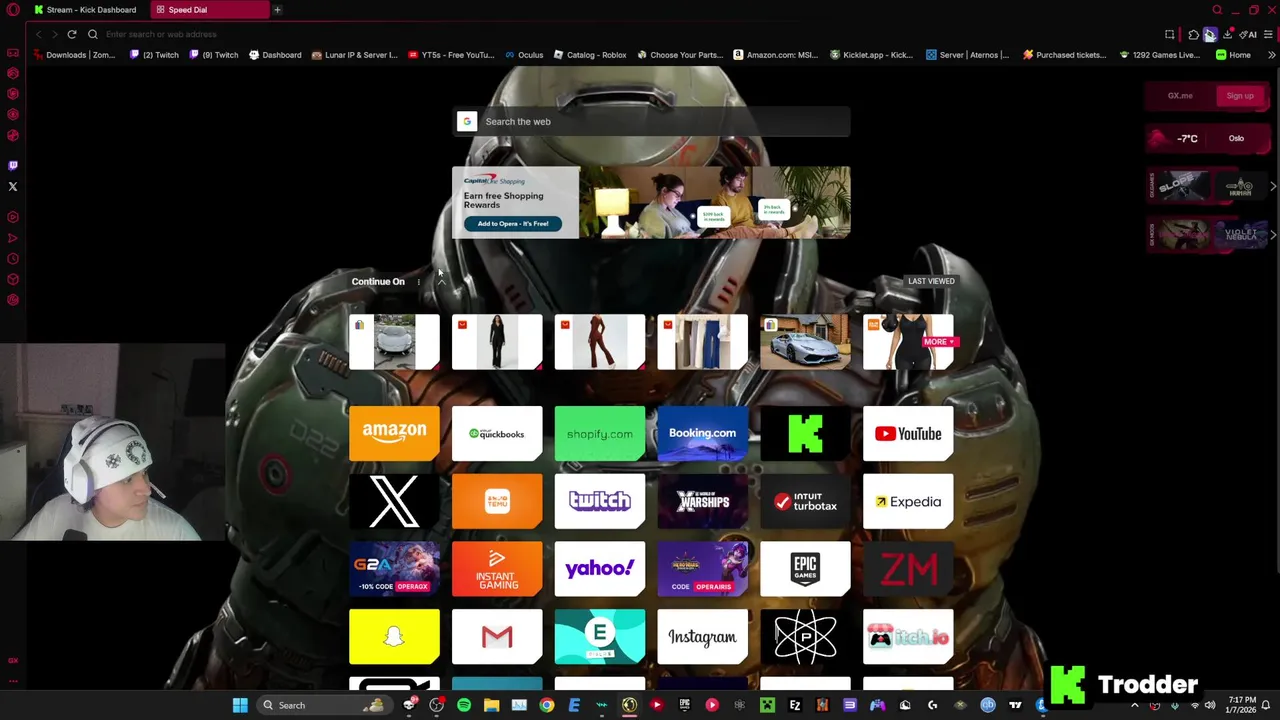Open File Explorer from the taskbar

pos(491,705)
